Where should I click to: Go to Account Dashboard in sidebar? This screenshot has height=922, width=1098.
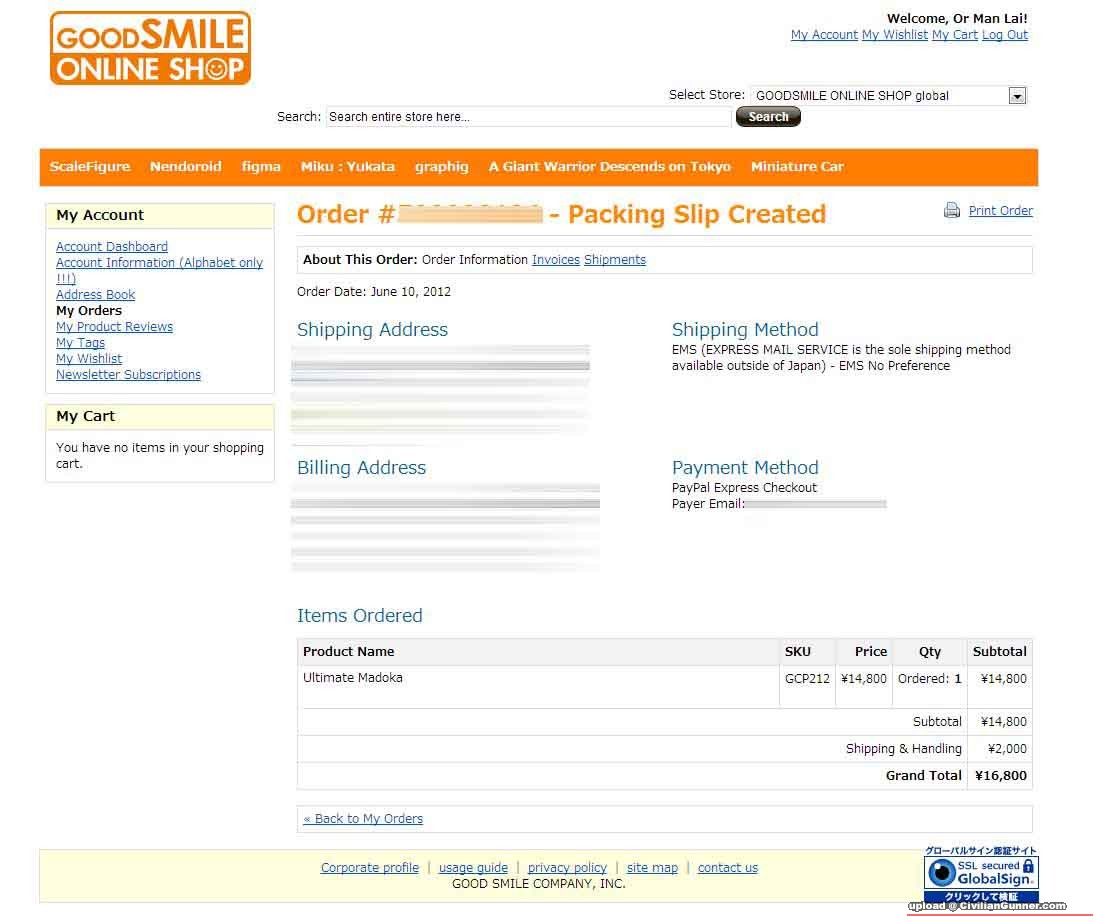(112, 247)
